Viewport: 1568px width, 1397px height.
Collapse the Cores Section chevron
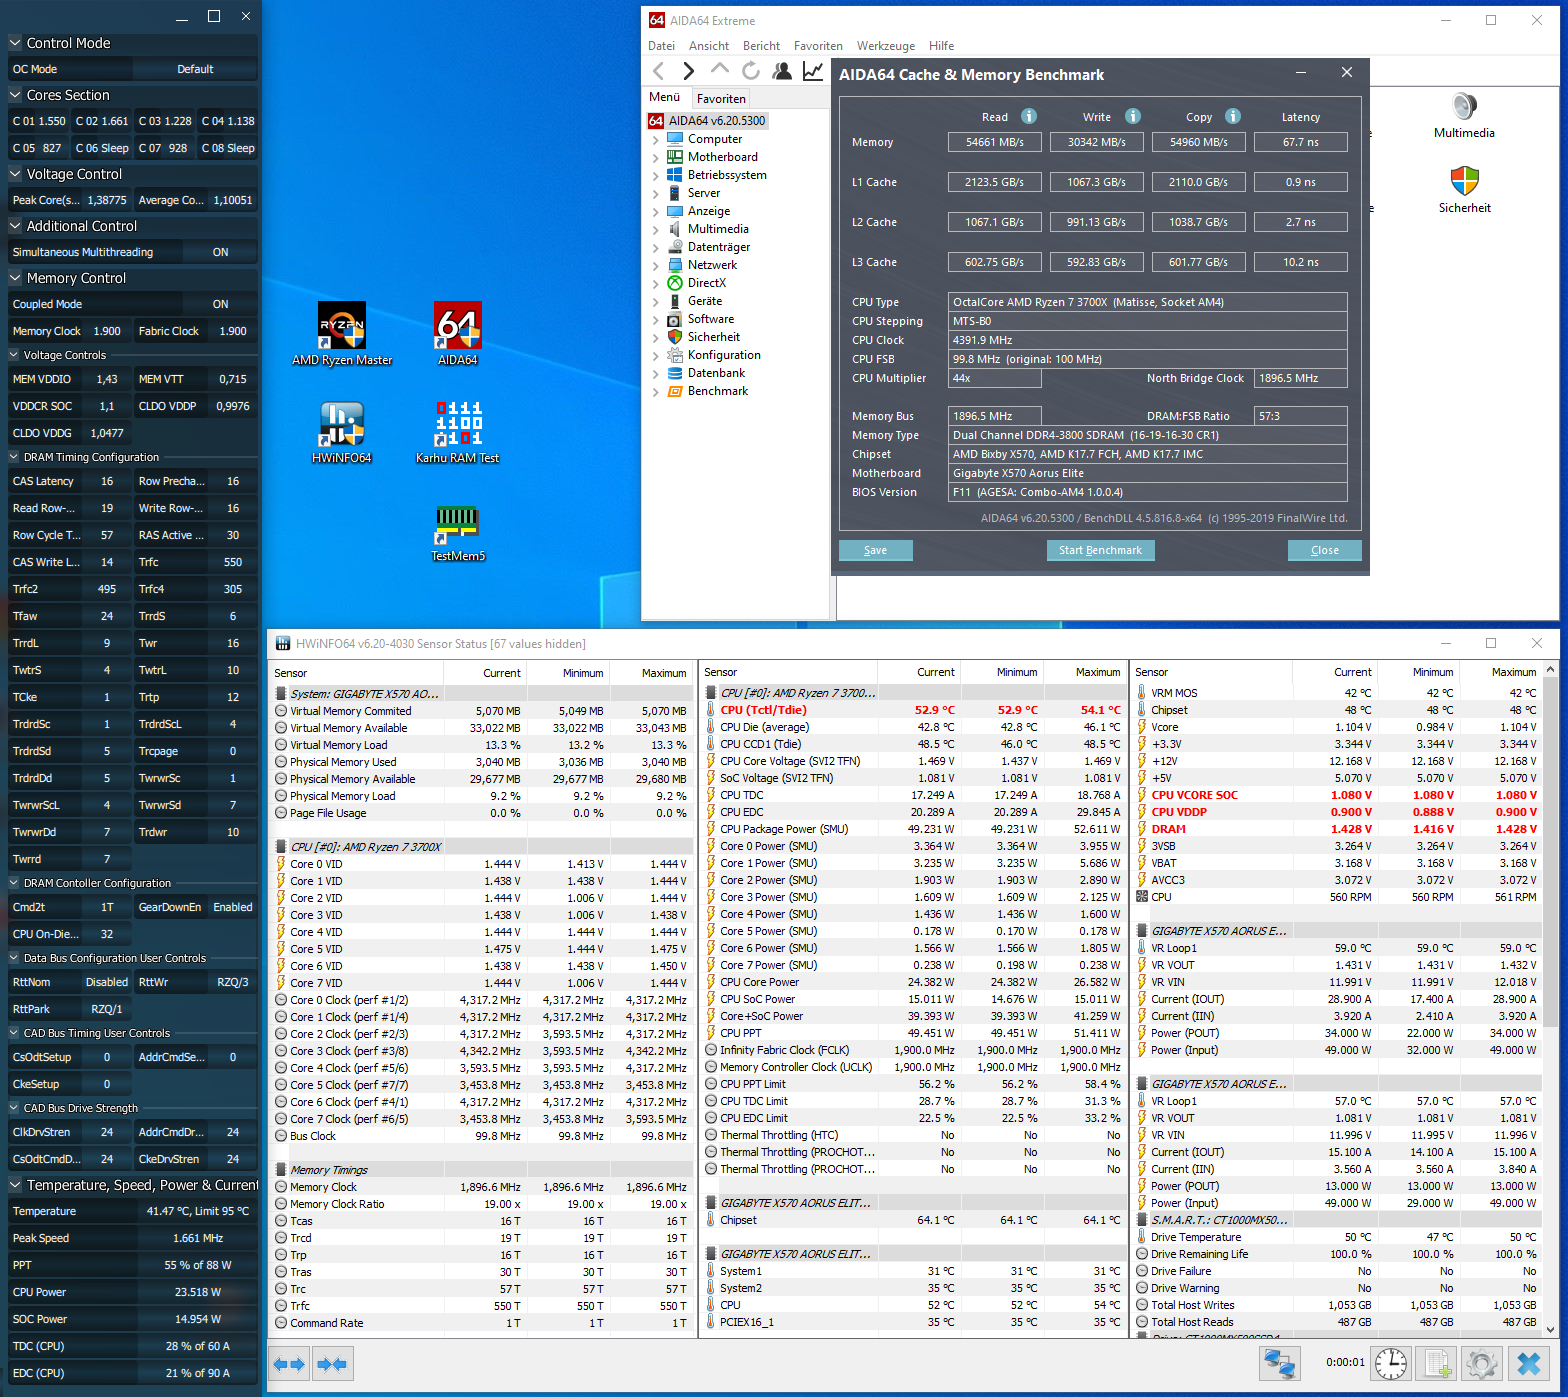tap(15, 95)
